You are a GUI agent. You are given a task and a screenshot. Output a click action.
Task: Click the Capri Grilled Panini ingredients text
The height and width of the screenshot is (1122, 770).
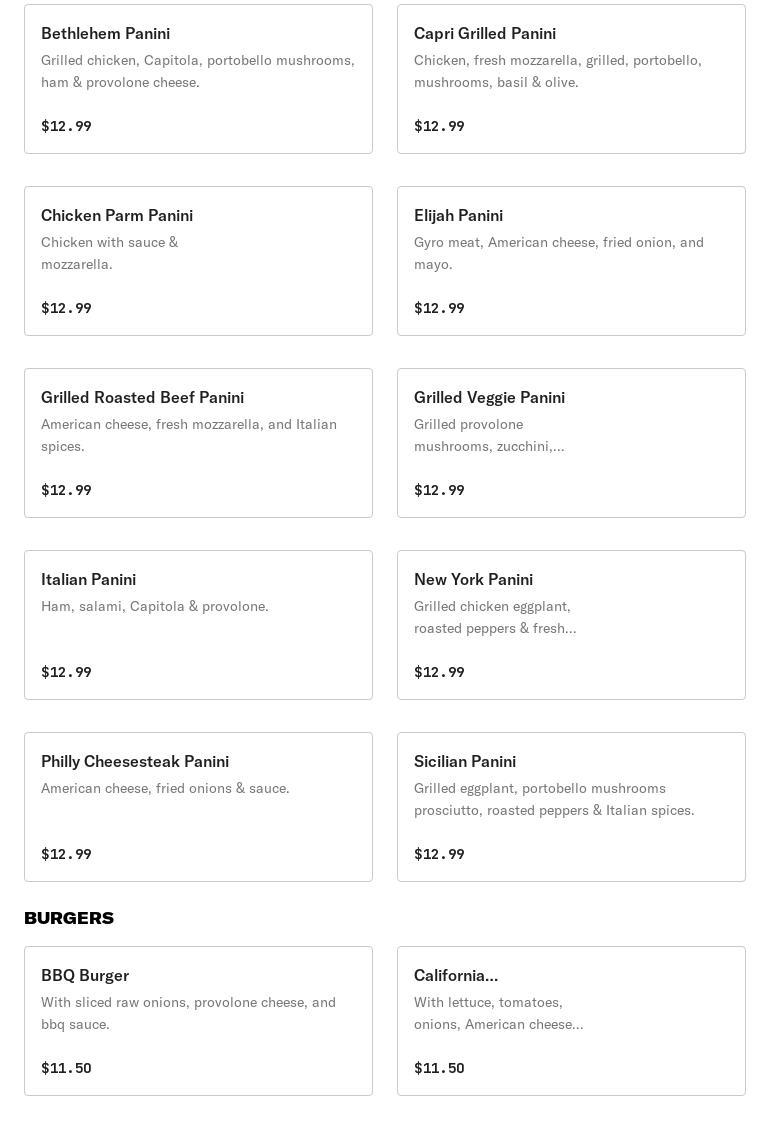point(558,71)
